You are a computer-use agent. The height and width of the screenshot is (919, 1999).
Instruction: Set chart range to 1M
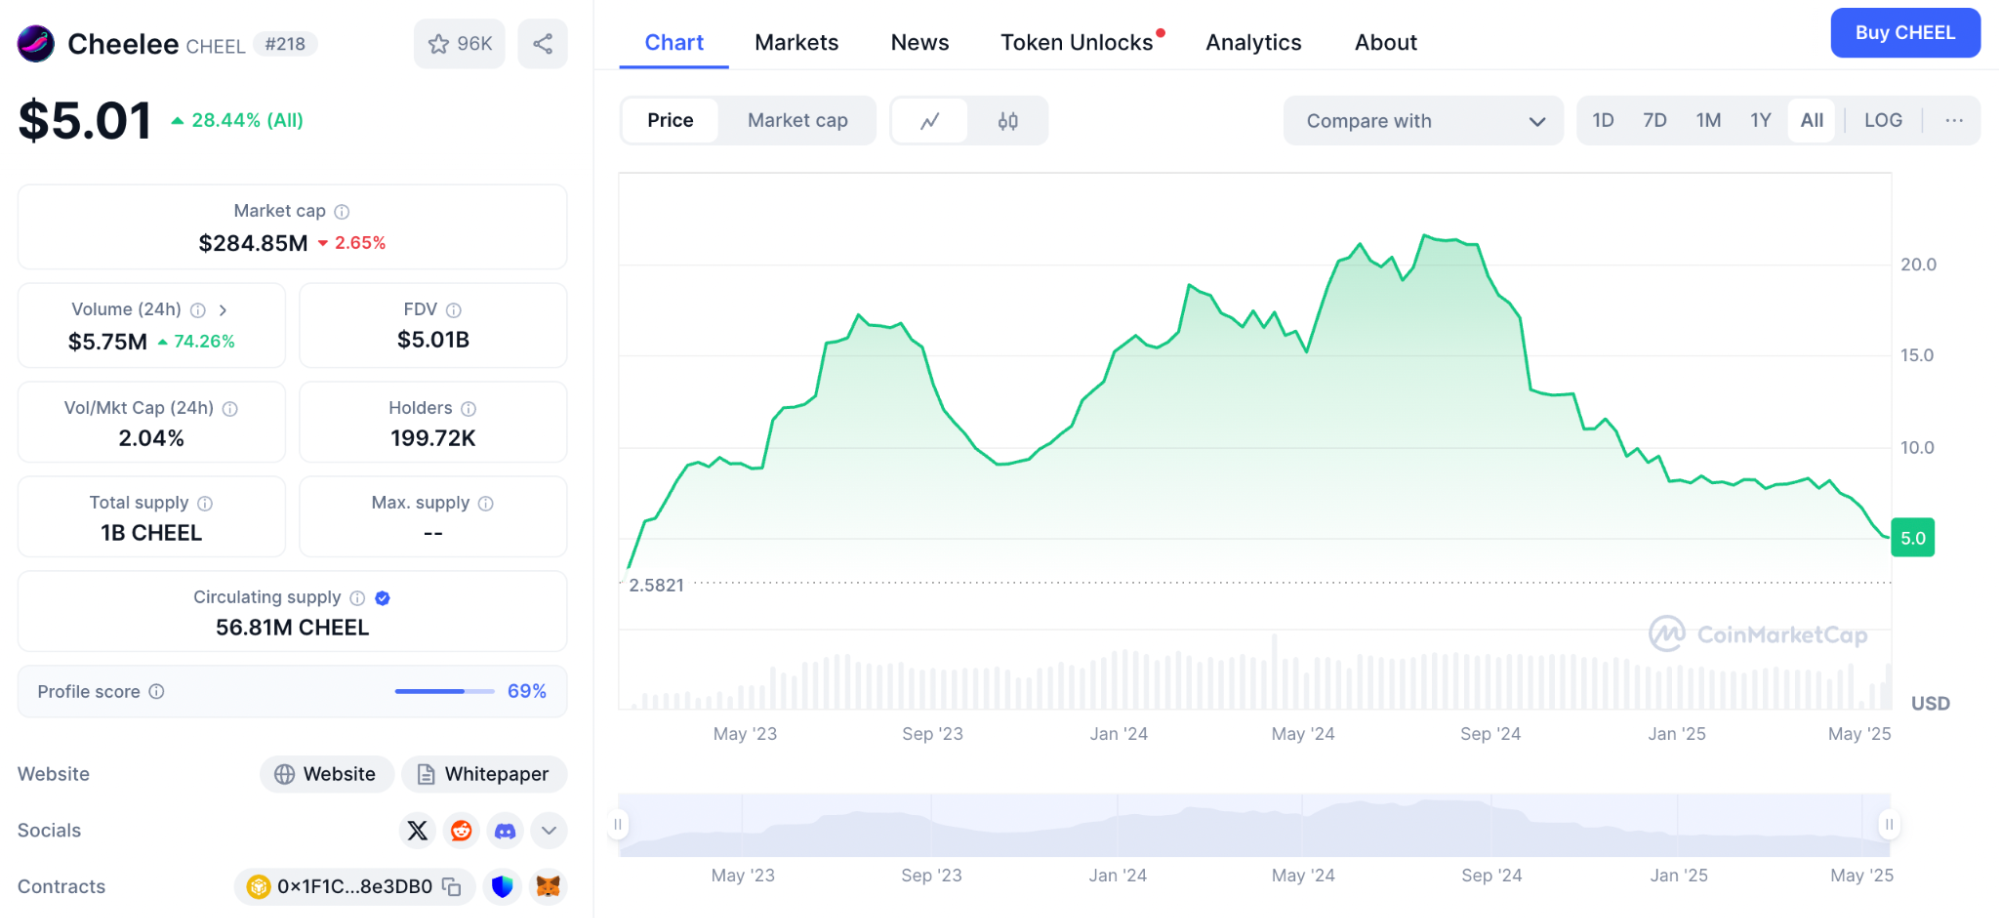pos(1708,121)
